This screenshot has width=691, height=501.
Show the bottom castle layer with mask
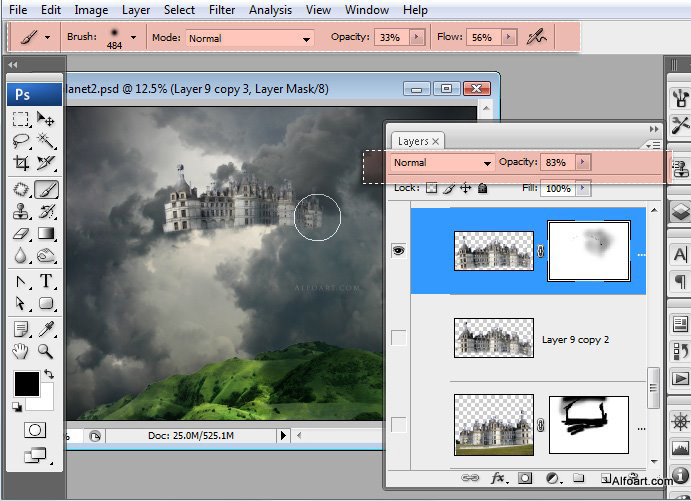click(398, 425)
